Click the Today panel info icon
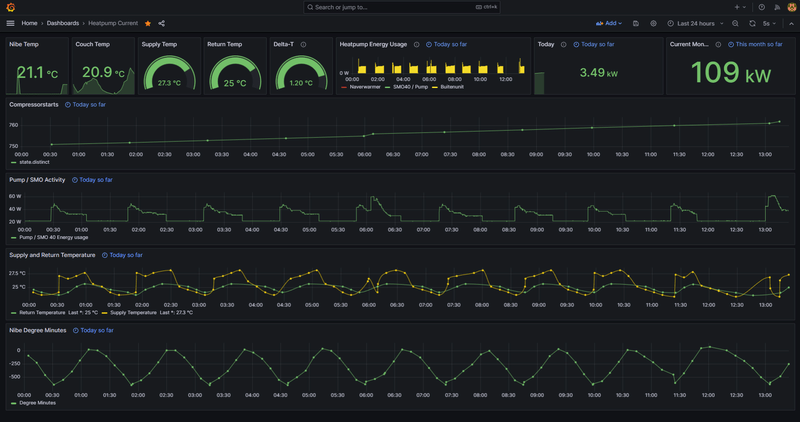 pos(563,44)
